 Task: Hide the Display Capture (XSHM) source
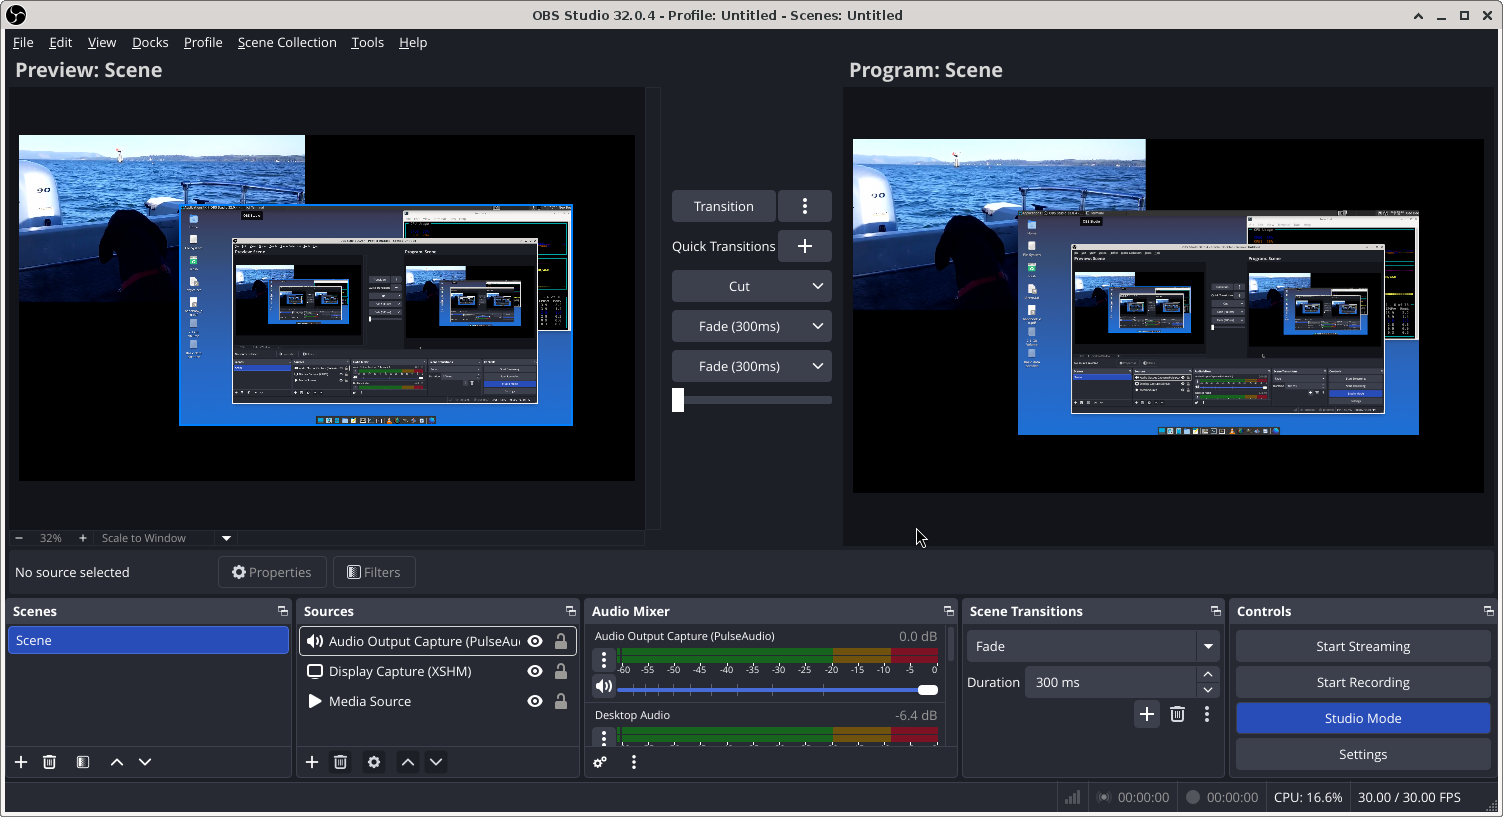(535, 671)
